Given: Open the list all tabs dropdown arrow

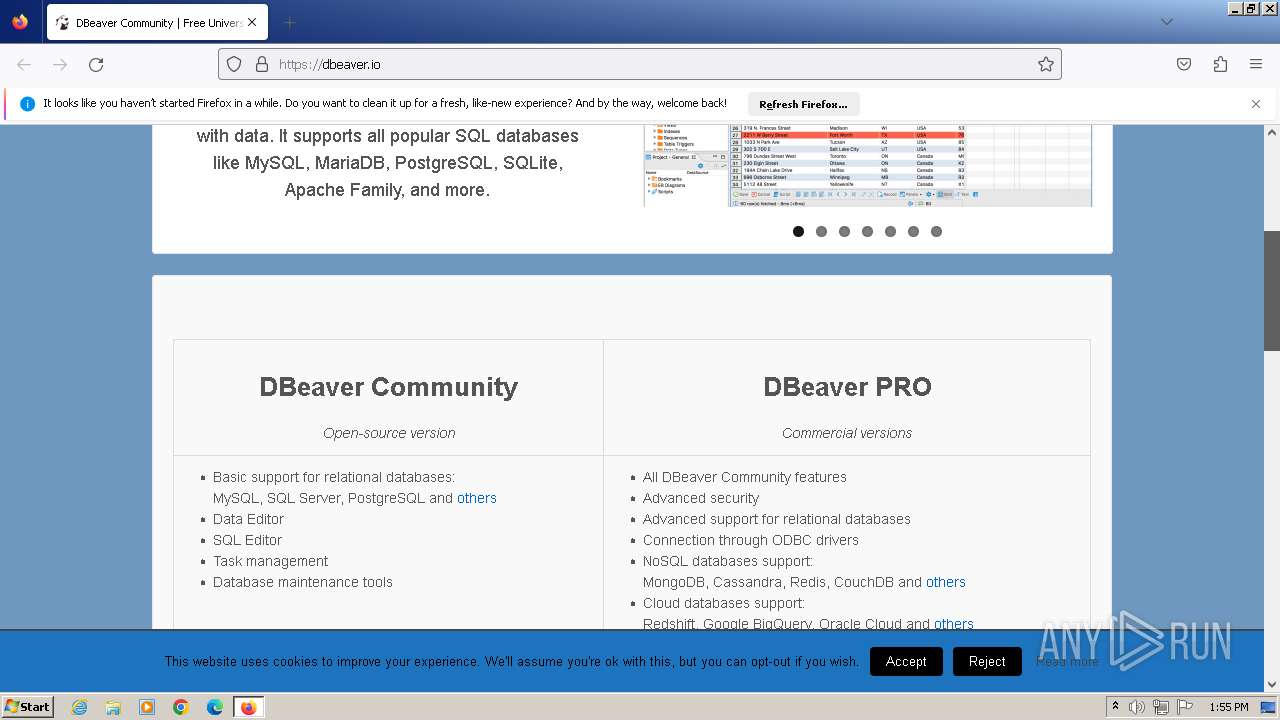Looking at the screenshot, I should pos(1166,22).
